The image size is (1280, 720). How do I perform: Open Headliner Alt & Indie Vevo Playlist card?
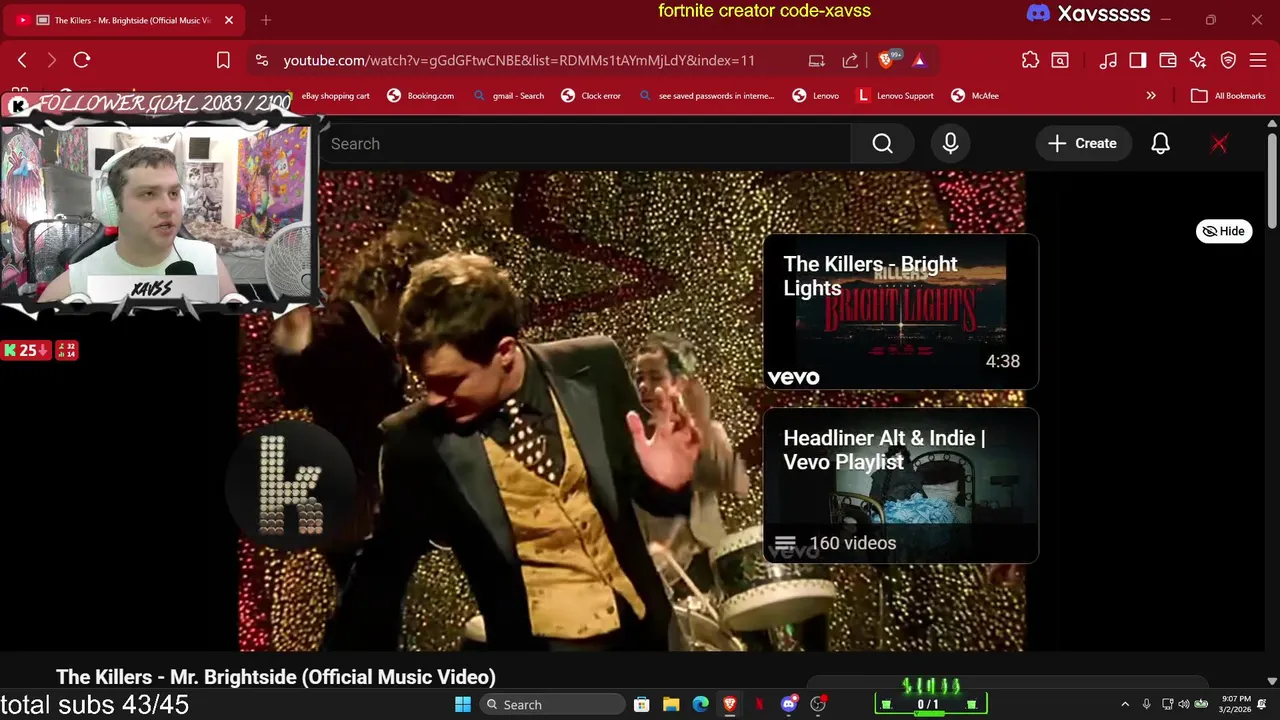[x=900, y=486]
